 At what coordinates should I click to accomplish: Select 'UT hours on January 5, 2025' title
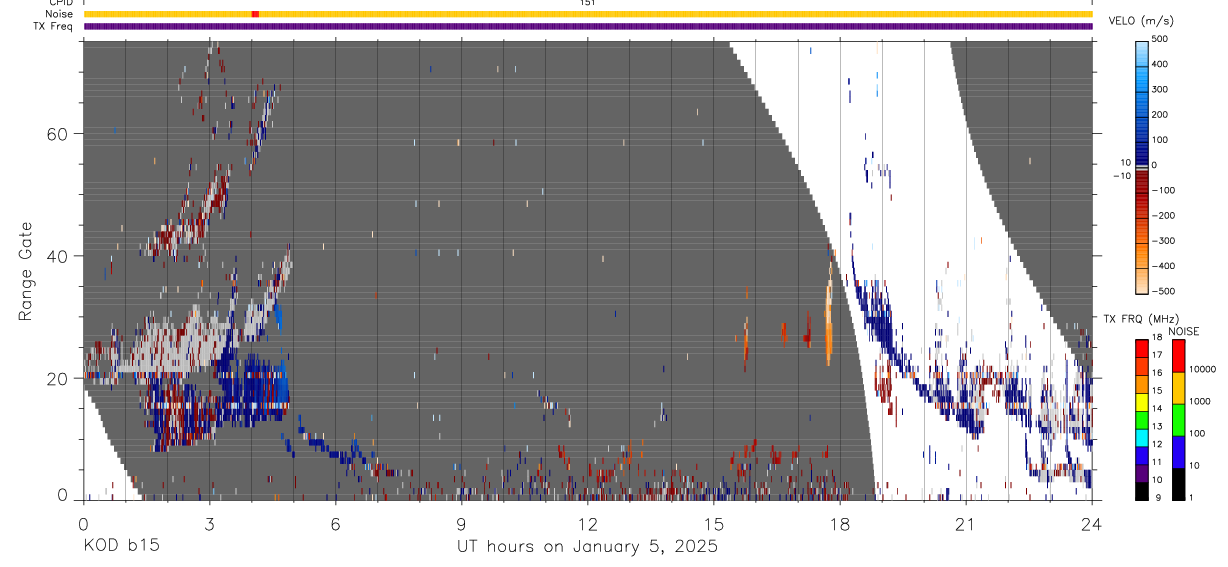click(587, 547)
